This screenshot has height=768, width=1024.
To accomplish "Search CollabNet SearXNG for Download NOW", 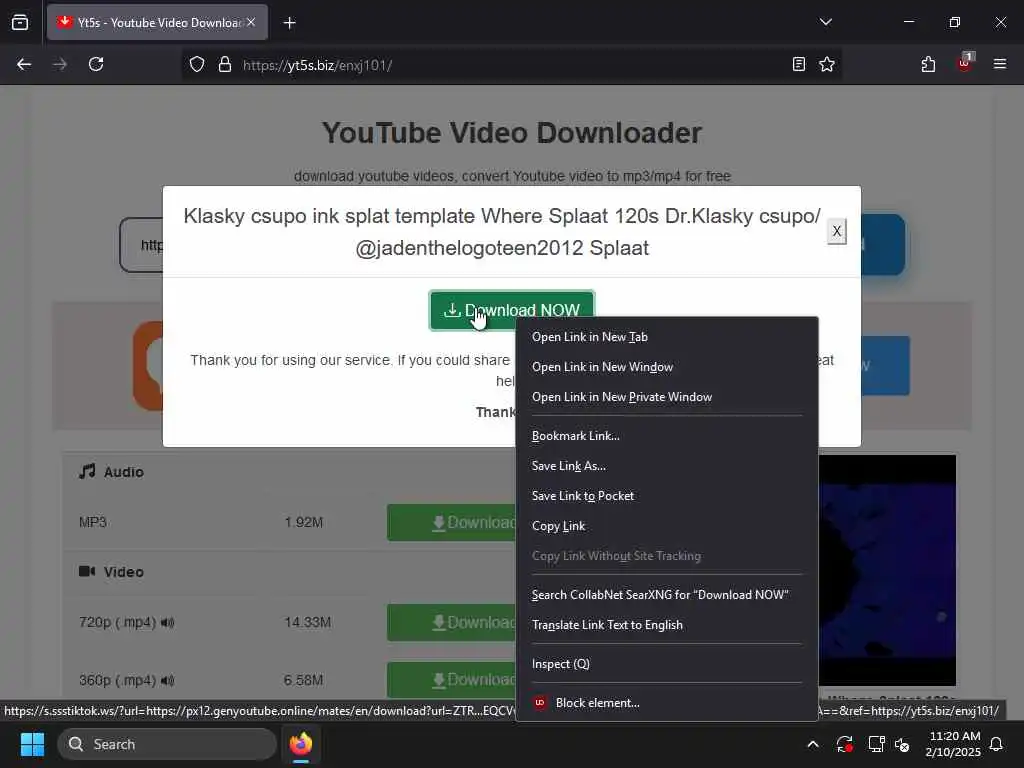I will (x=667, y=595).
